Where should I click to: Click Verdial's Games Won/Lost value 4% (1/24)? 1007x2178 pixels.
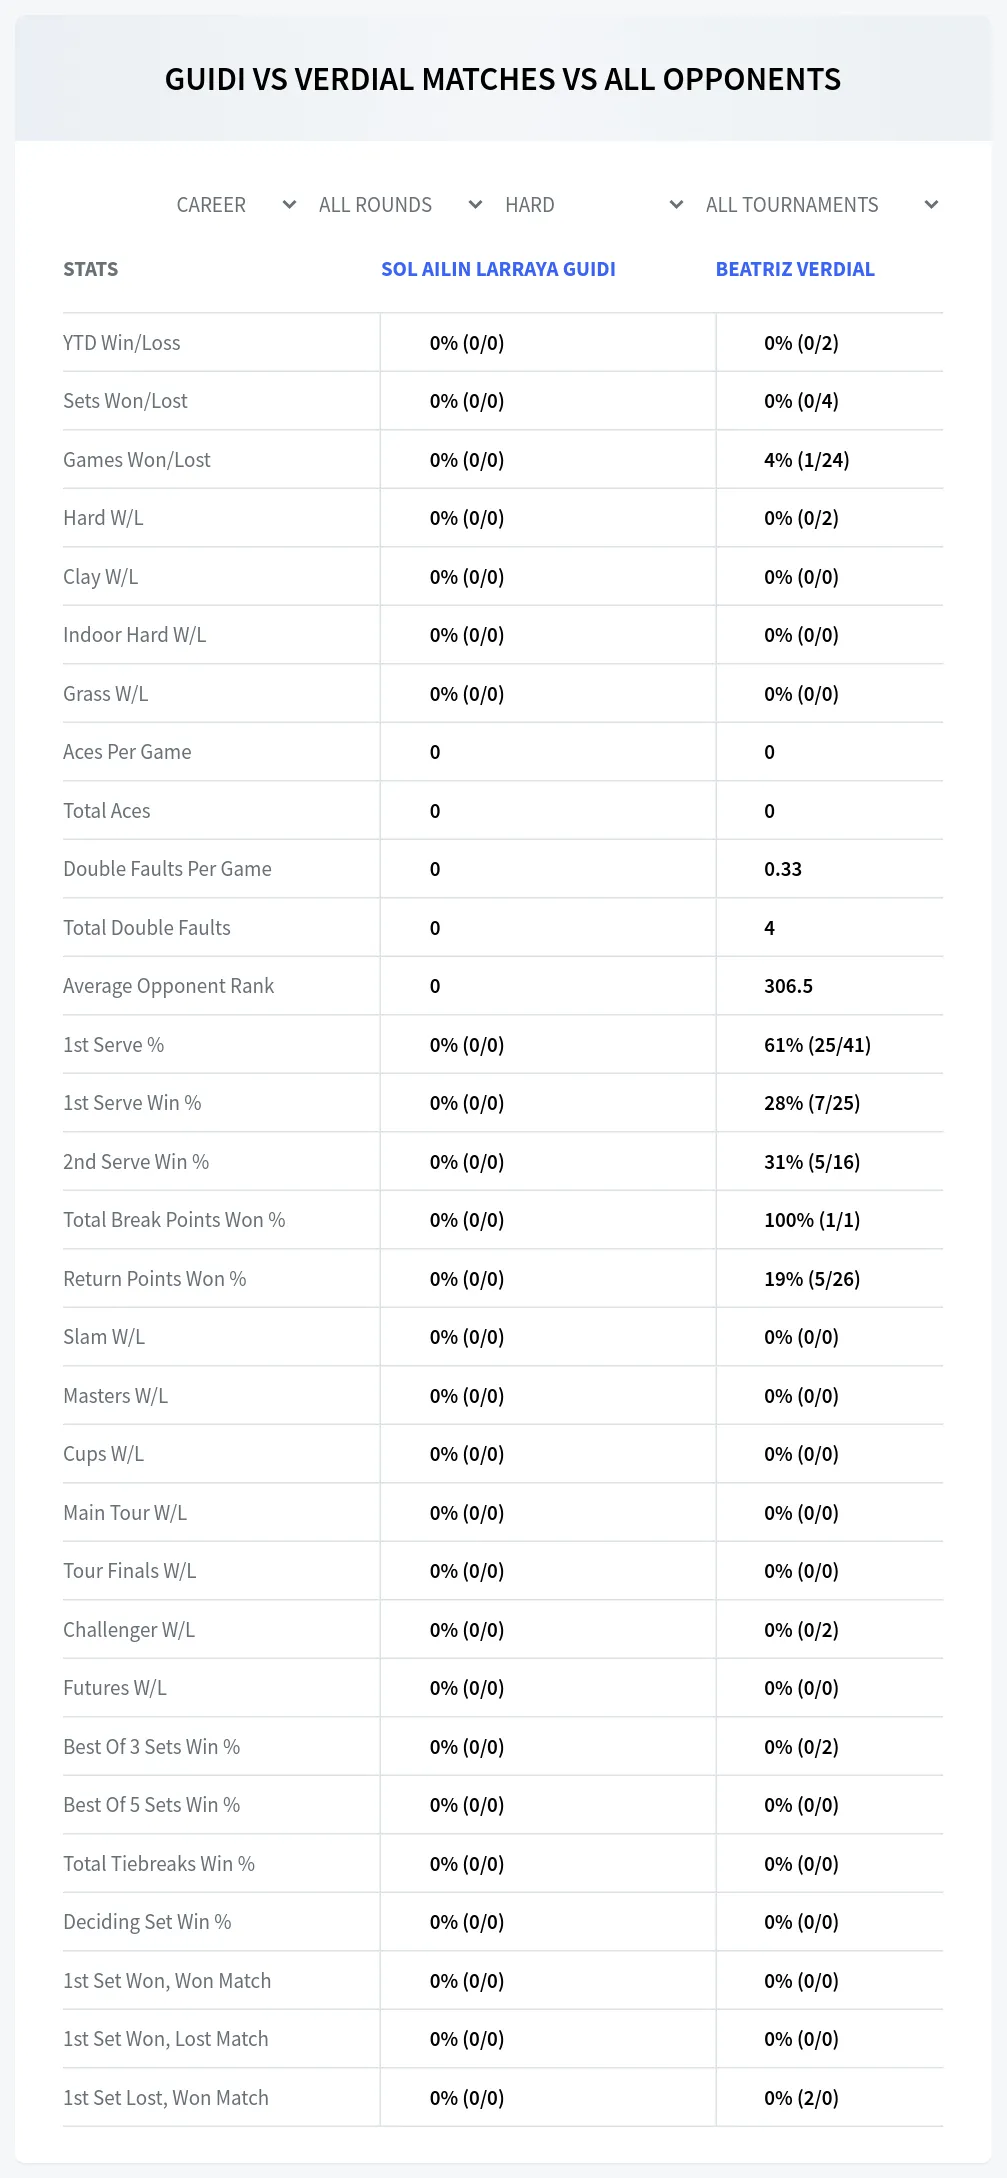coord(806,460)
